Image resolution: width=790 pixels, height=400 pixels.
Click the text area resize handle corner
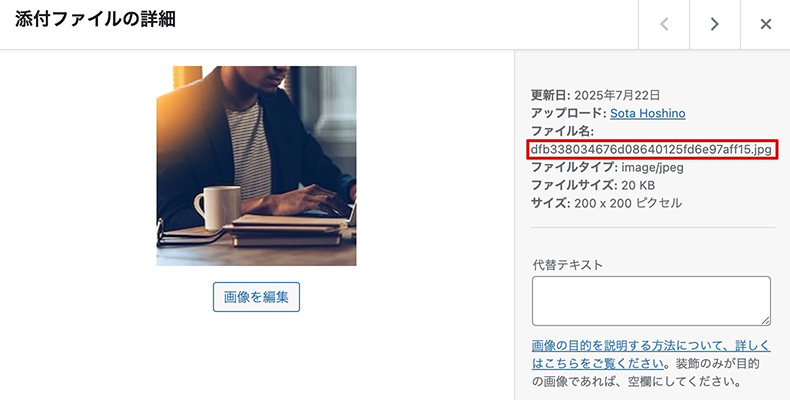766,321
